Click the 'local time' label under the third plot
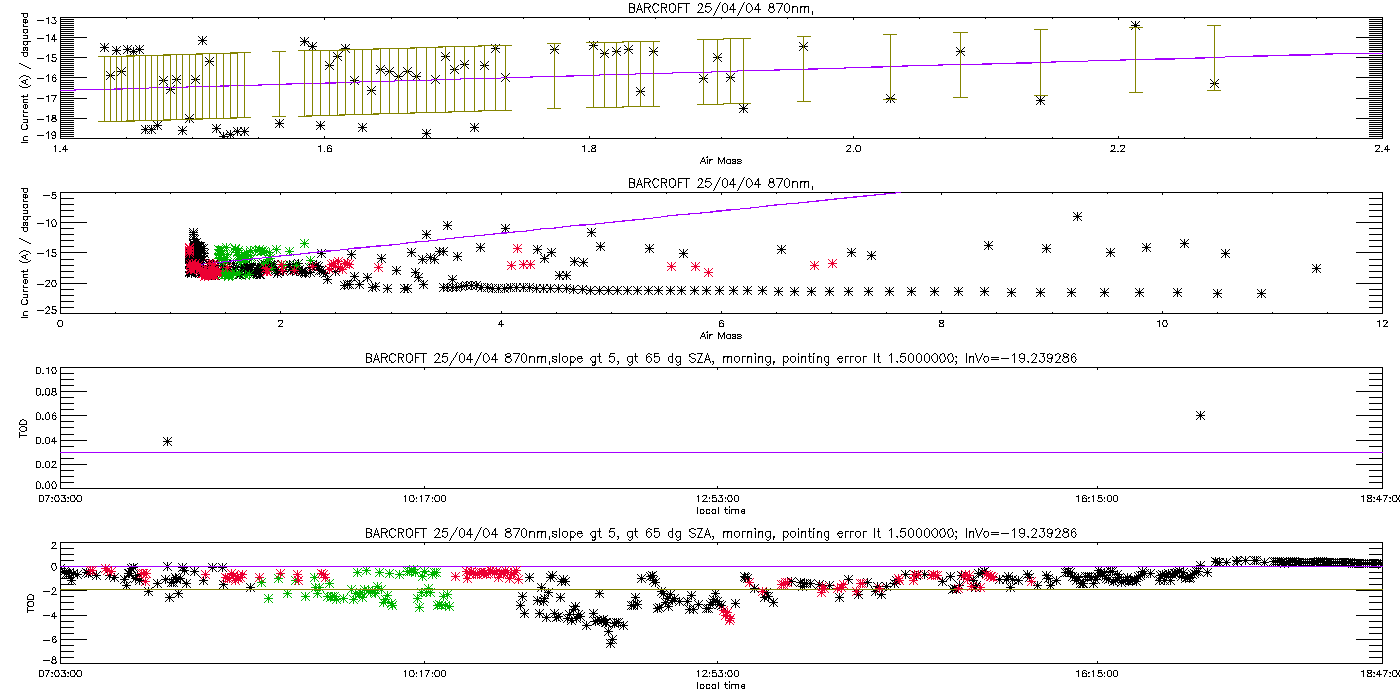The width and height of the screenshot is (1400, 700). pyautogui.click(x=720, y=510)
